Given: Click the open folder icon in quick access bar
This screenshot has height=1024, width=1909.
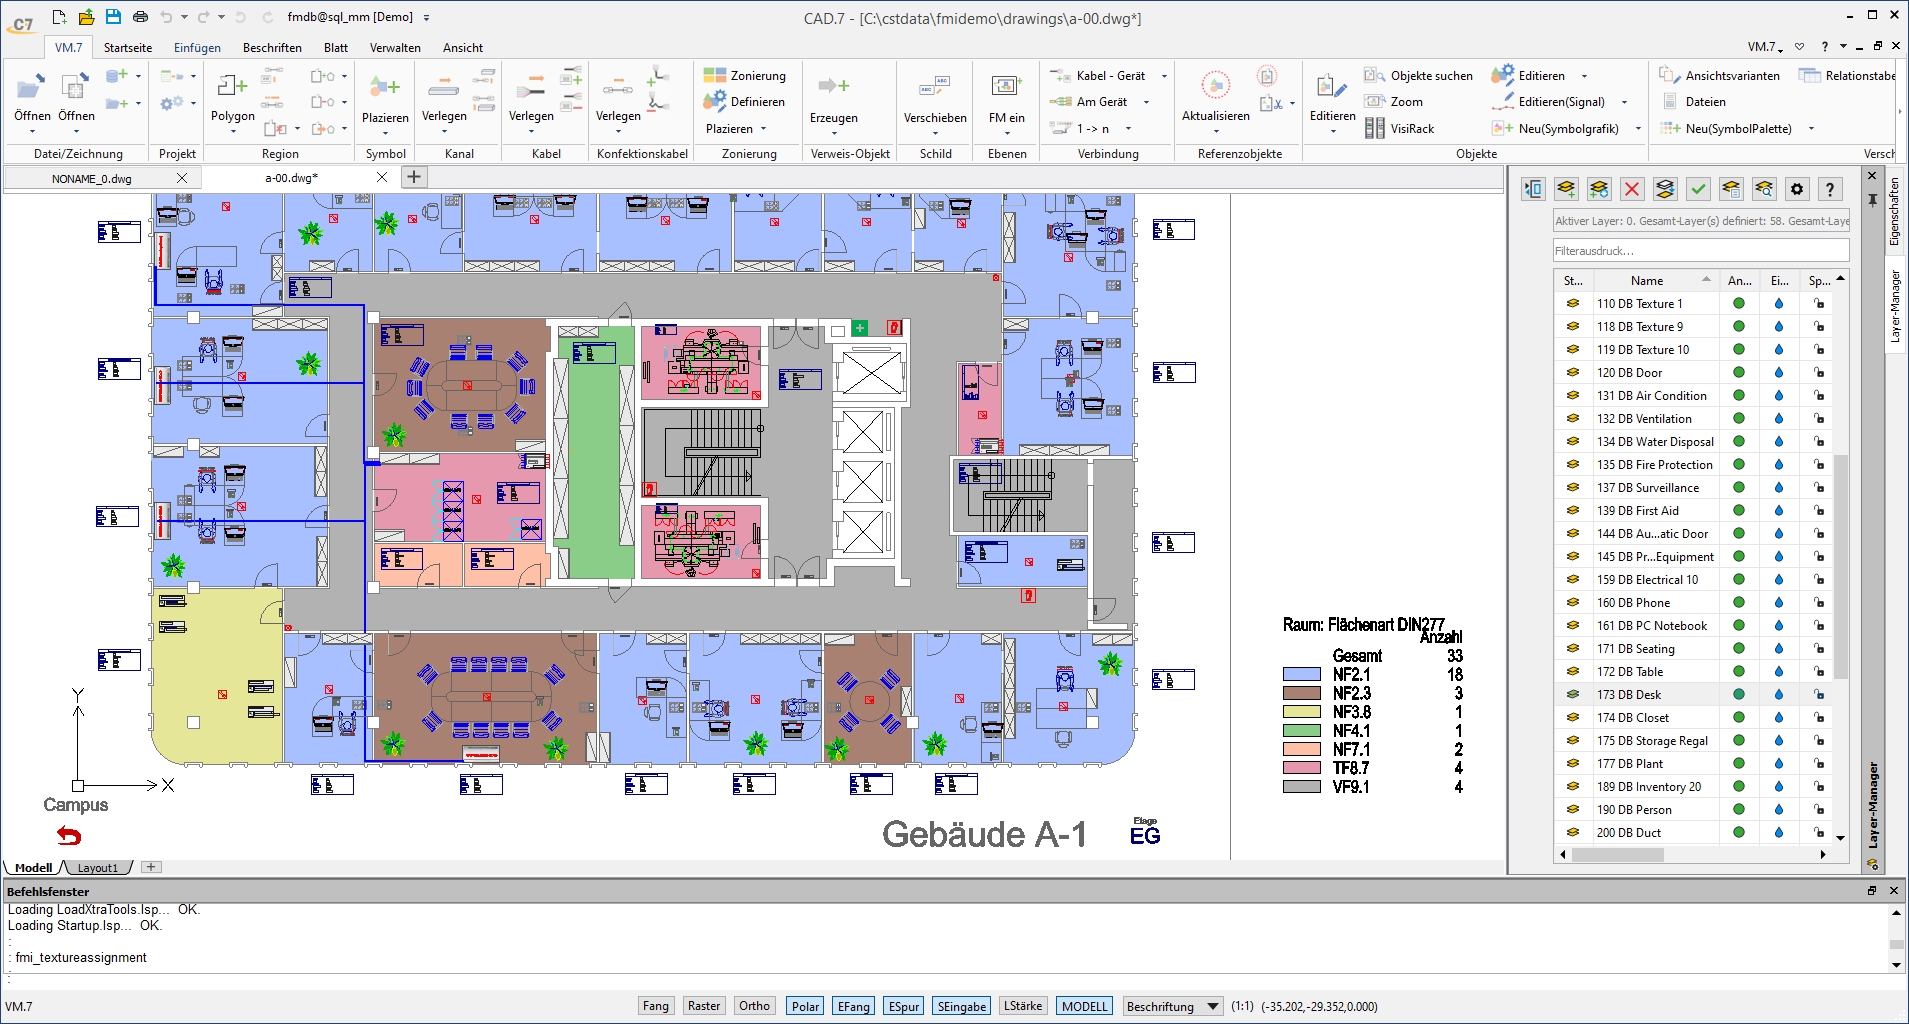Looking at the screenshot, I should [86, 17].
